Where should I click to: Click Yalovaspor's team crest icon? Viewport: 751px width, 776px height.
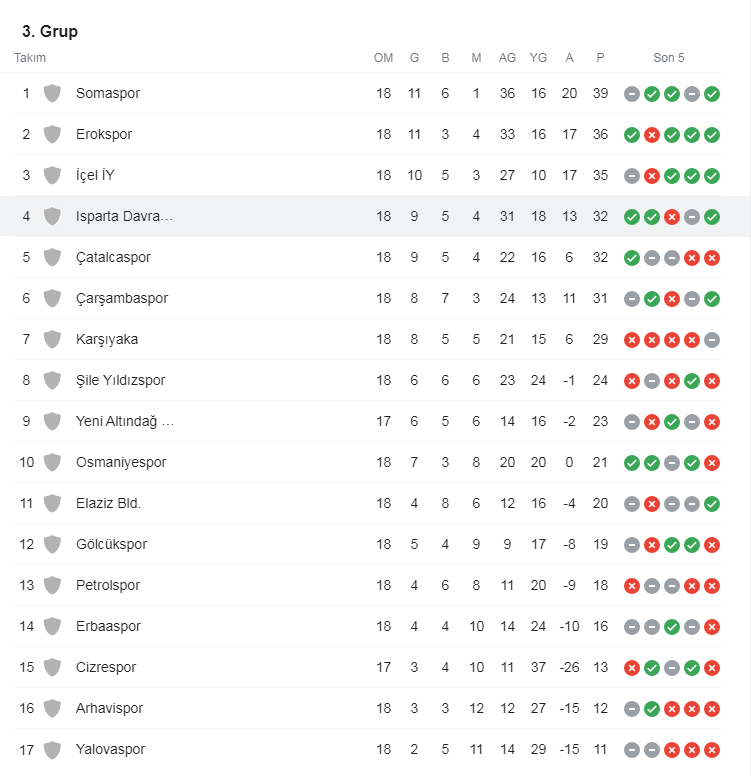point(52,749)
